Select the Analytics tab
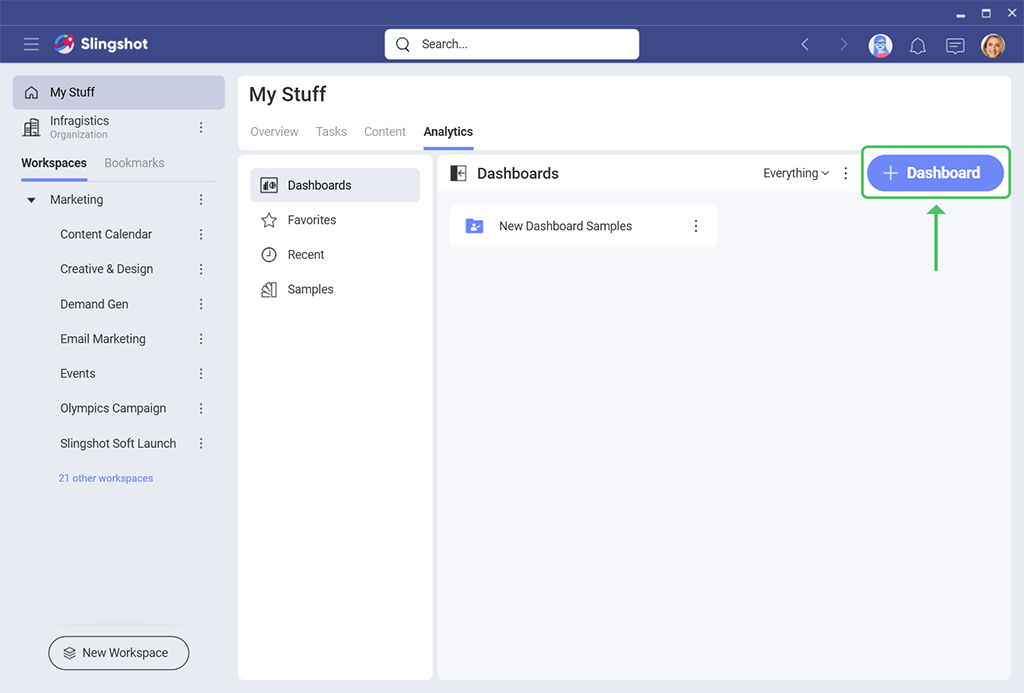 point(448,131)
